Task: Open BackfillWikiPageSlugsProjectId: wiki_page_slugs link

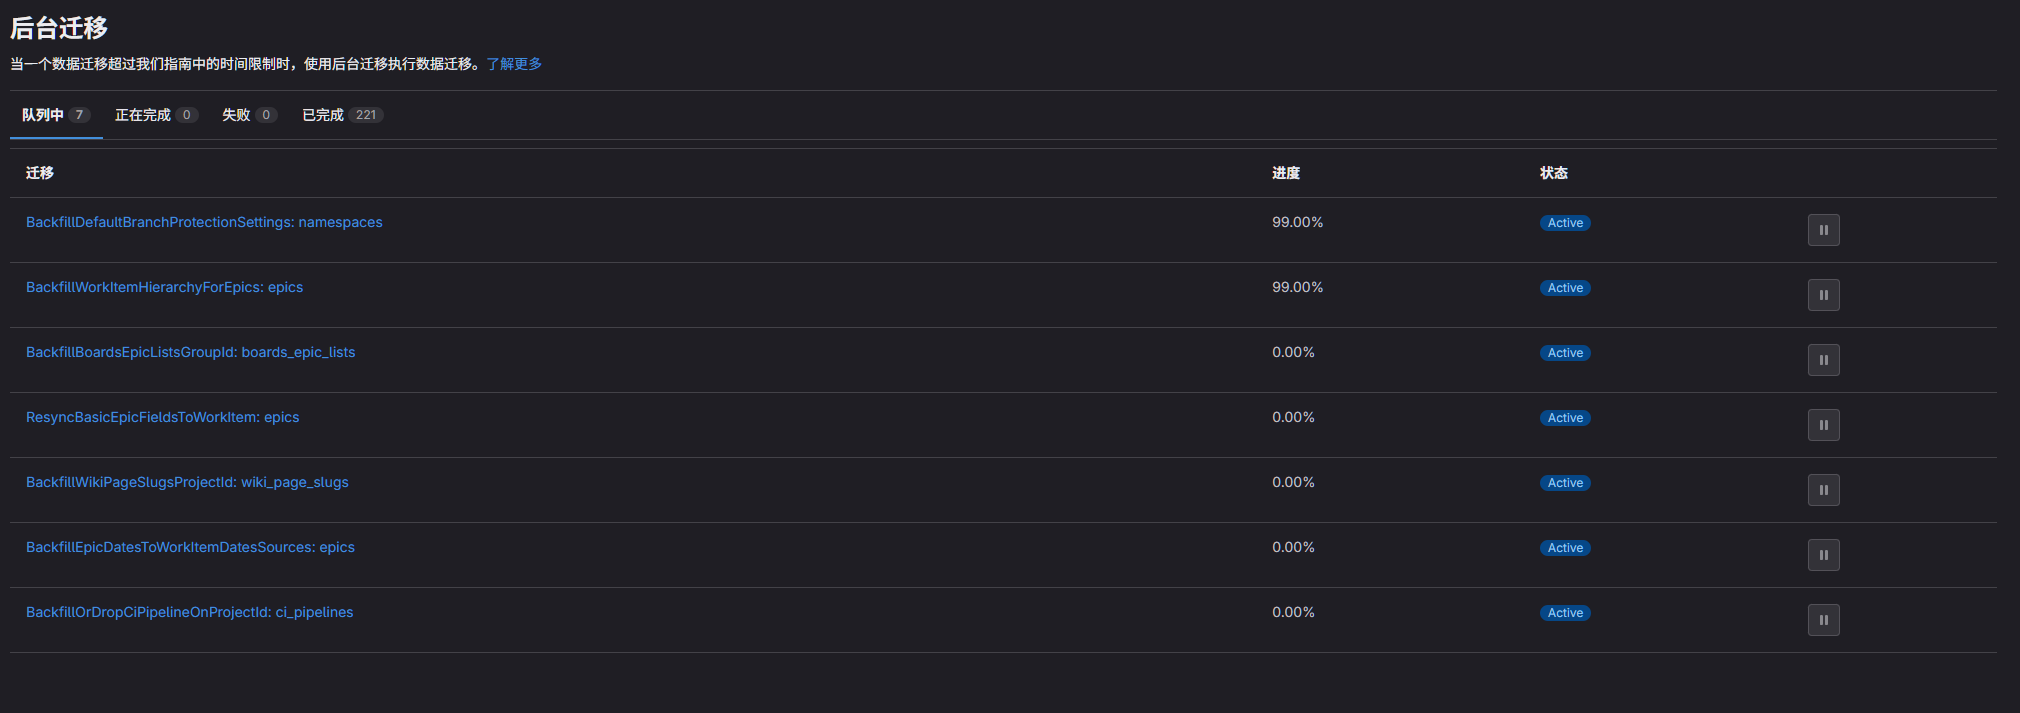Action: 187,482
